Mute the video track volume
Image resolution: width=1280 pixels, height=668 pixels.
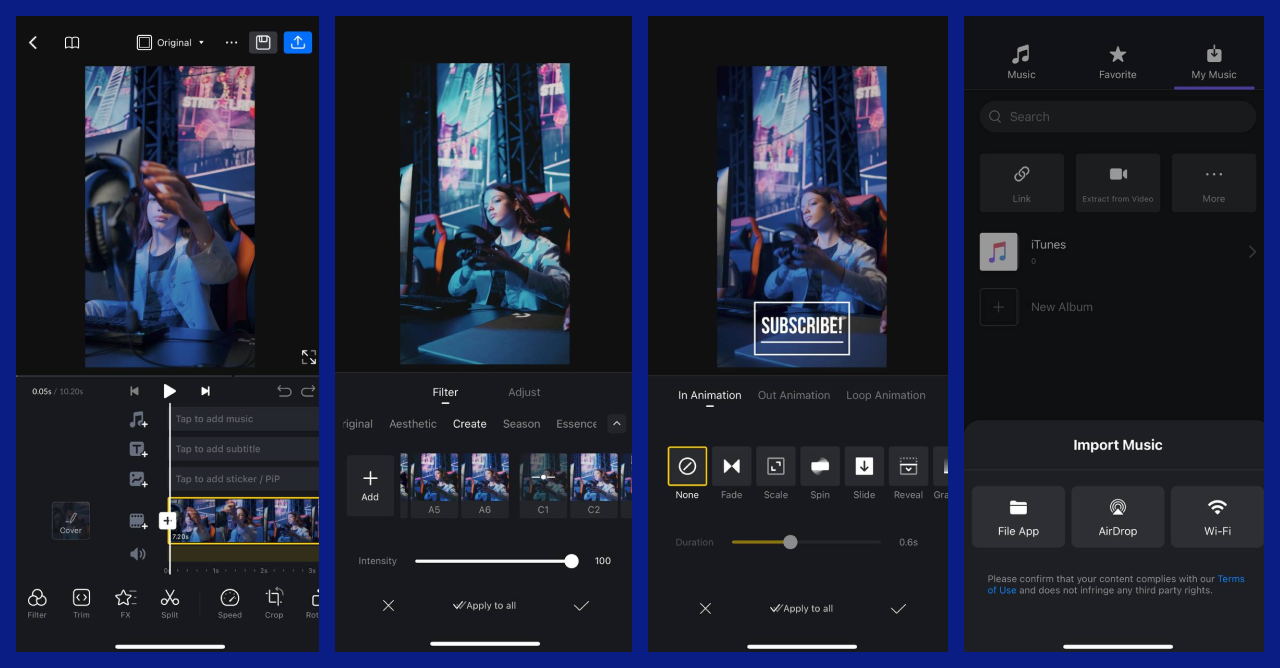(138, 553)
